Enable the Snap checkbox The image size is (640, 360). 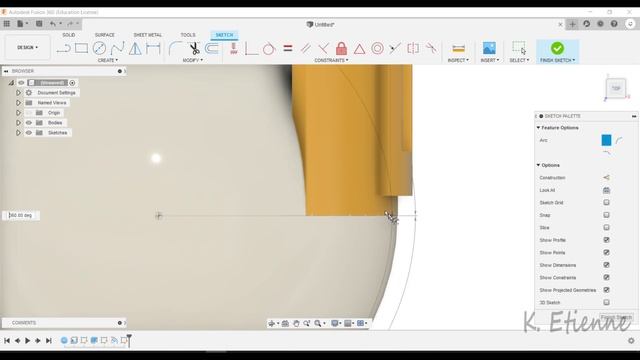point(607,215)
